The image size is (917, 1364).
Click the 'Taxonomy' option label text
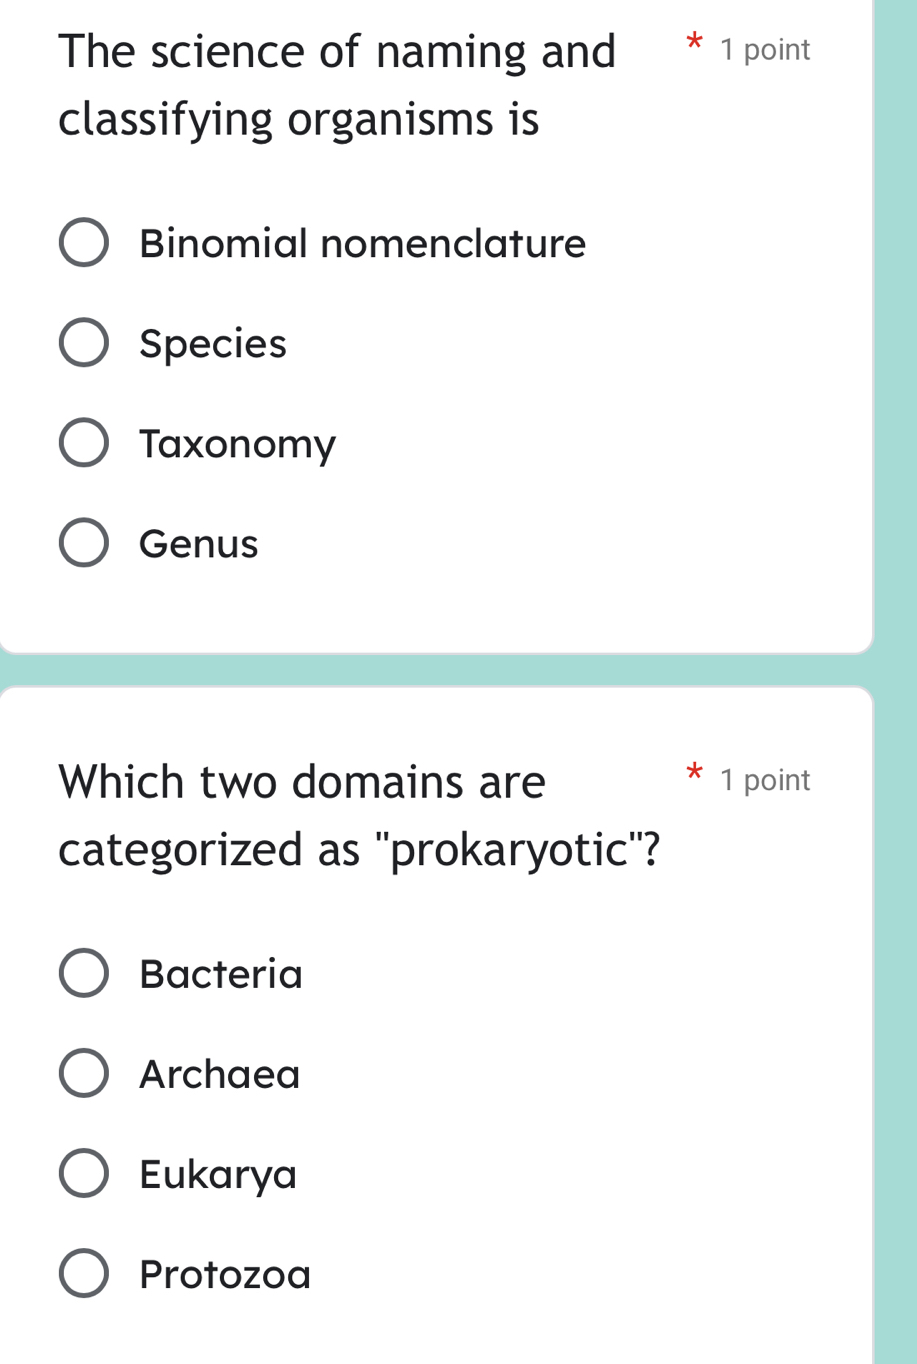[x=238, y=444]
